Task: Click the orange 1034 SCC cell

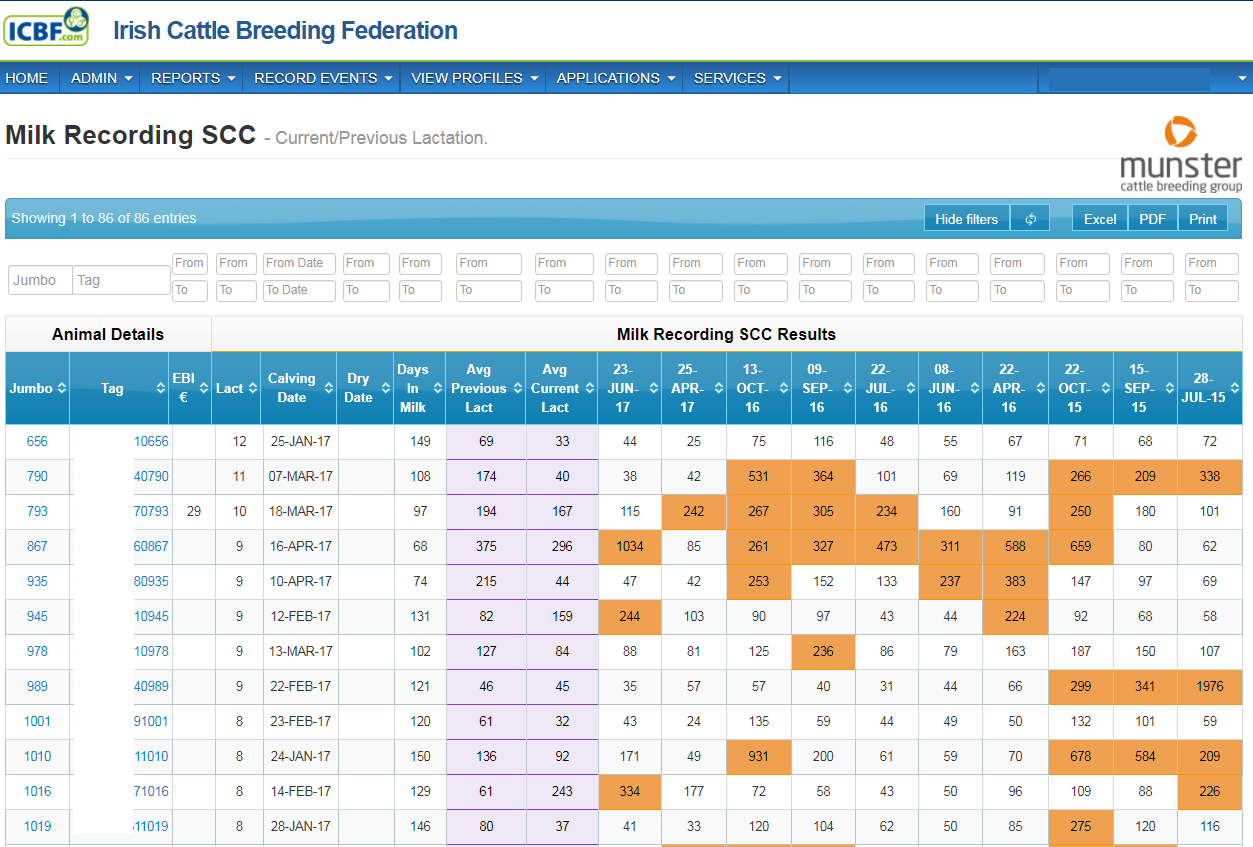Action: pyautogui.click(x=630, y=546)
